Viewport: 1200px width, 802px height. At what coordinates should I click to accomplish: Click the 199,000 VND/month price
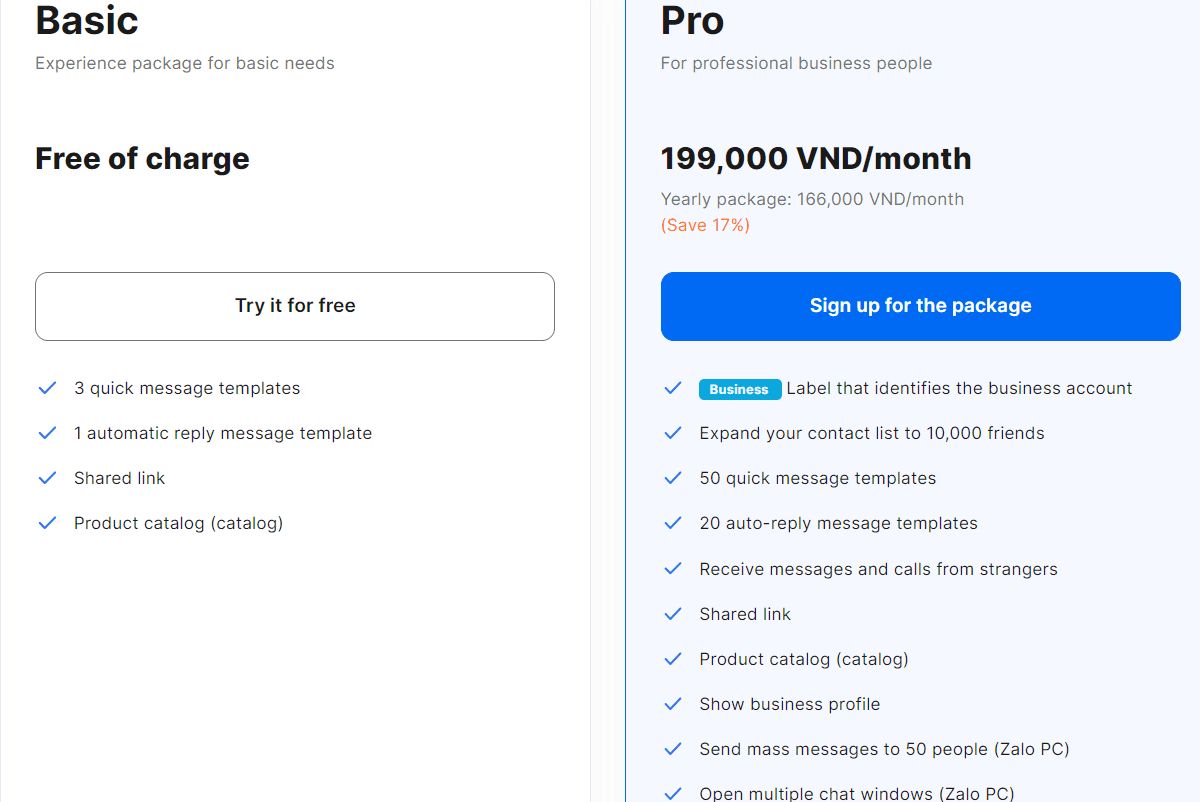coord(816,159)
